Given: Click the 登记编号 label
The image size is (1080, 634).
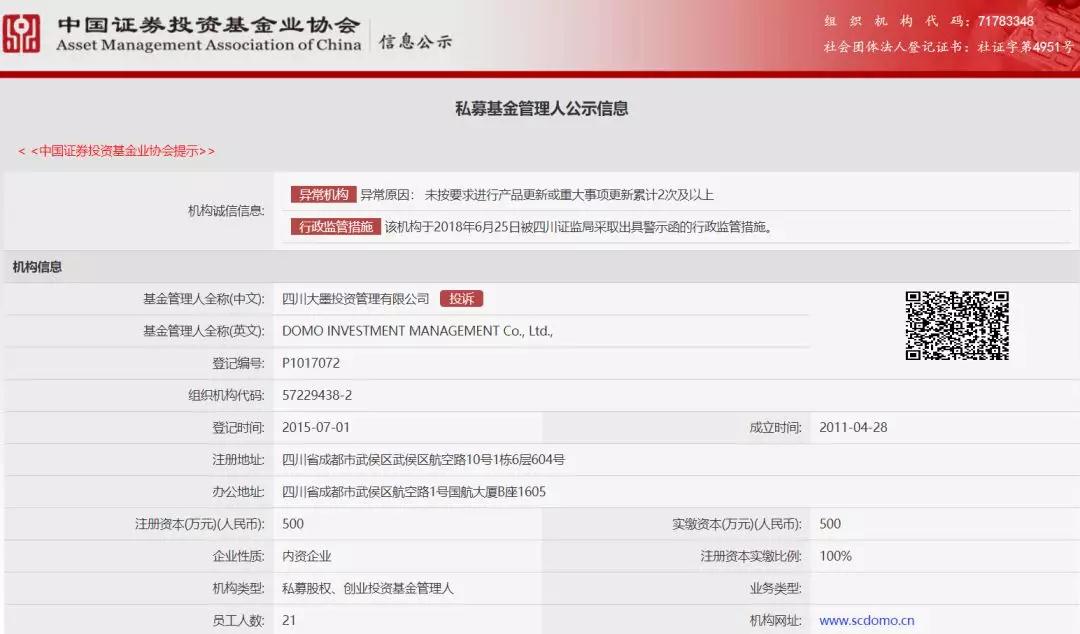Looking at the screenshot, I should (238, 363).
